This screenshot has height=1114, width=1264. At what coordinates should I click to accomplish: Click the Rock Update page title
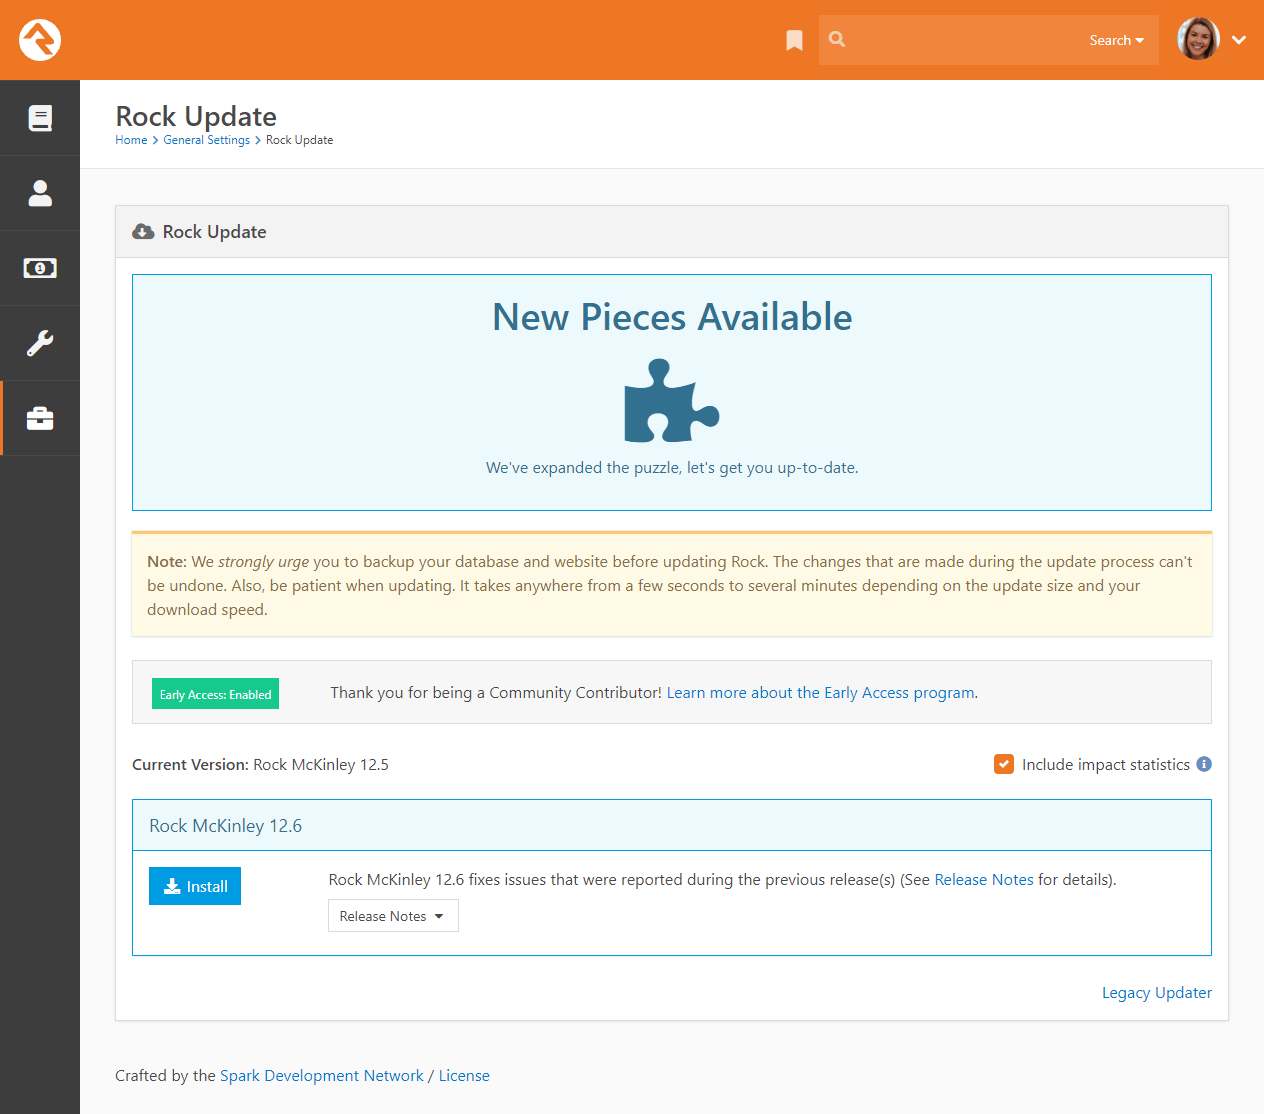(196, 116)
